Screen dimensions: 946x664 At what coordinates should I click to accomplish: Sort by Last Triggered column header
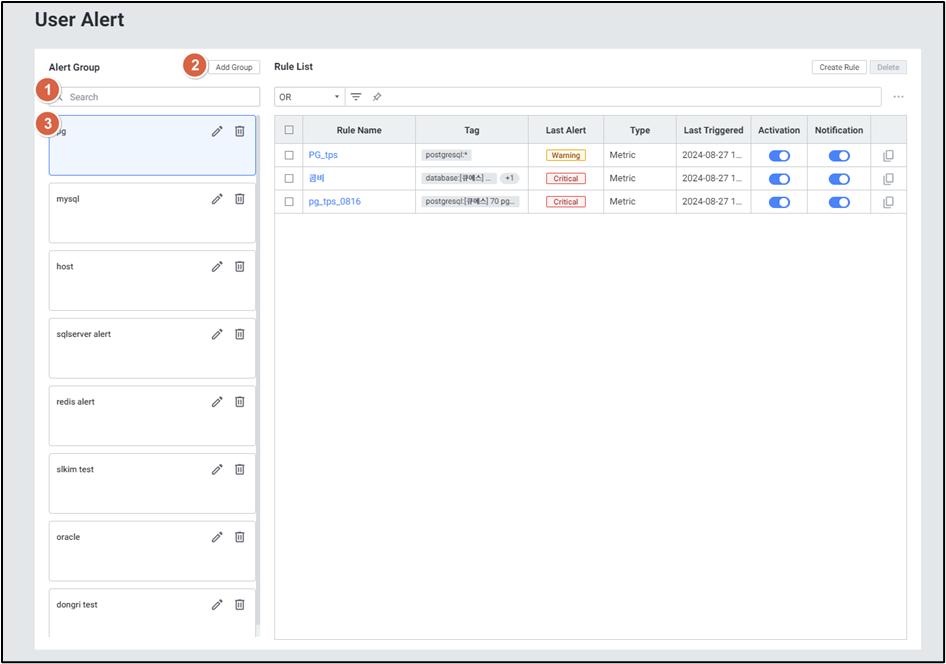(x=713, y=130)
